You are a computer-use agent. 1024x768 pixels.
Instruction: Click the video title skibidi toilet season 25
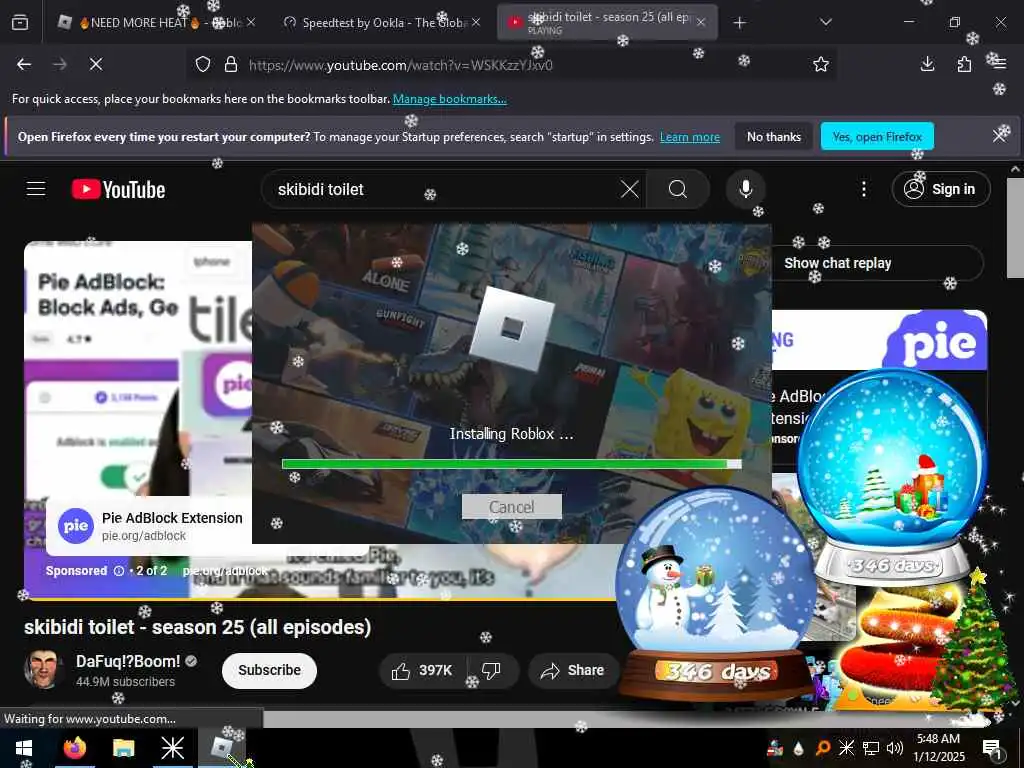(197, 627)
